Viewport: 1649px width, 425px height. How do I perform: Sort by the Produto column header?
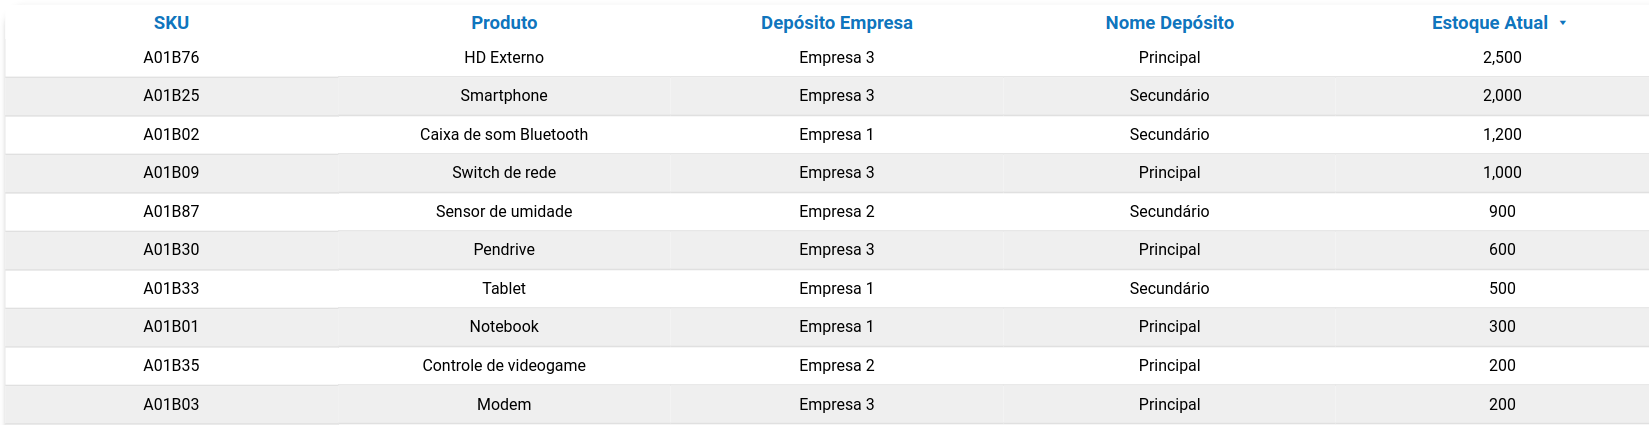[504, 23]
